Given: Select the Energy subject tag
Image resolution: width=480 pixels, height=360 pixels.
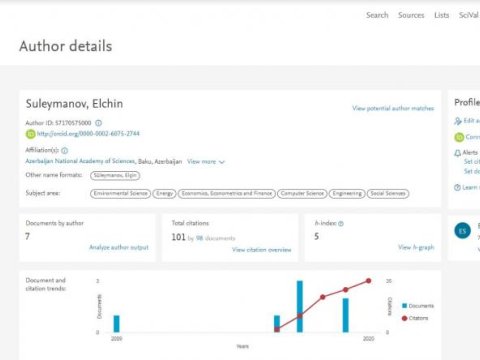Looking at the screenshot, I should click(x=164, y=194).
